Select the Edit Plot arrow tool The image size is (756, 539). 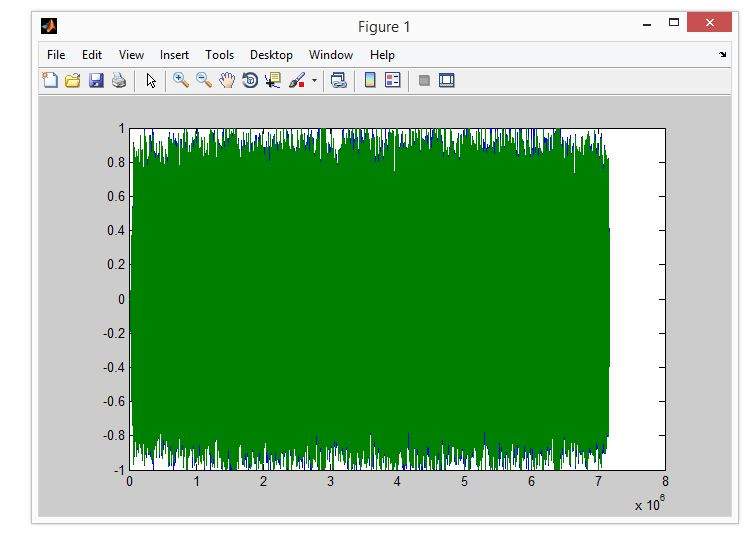[151, 81]
